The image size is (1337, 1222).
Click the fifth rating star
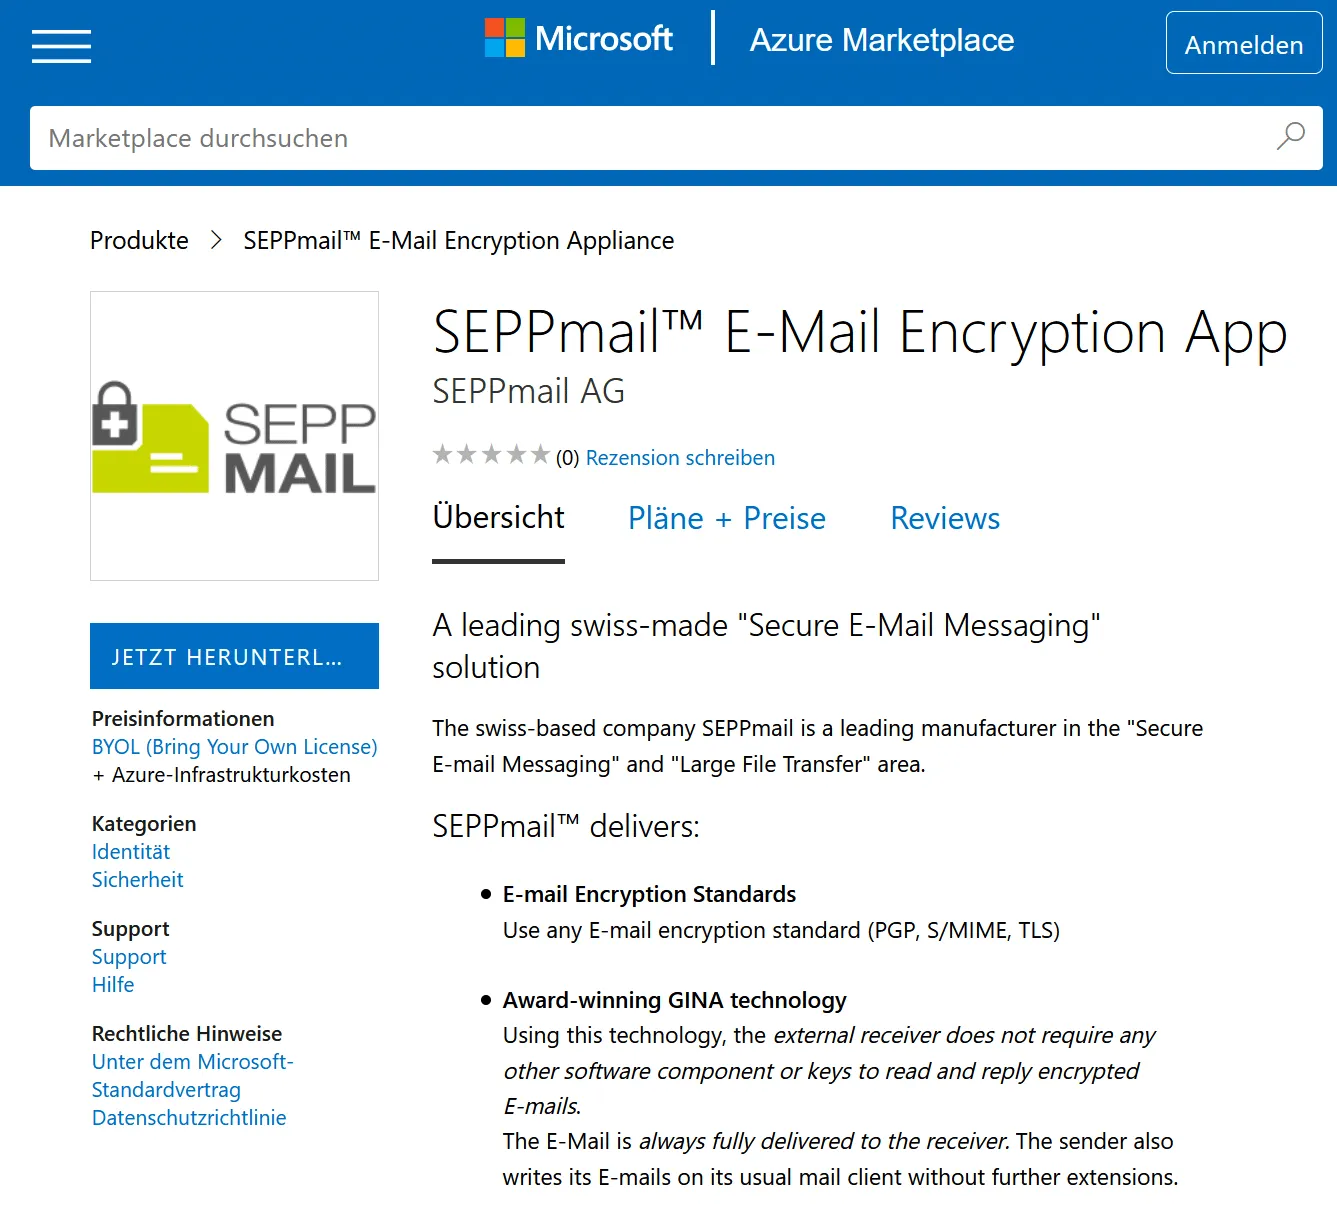coord(539,453)
